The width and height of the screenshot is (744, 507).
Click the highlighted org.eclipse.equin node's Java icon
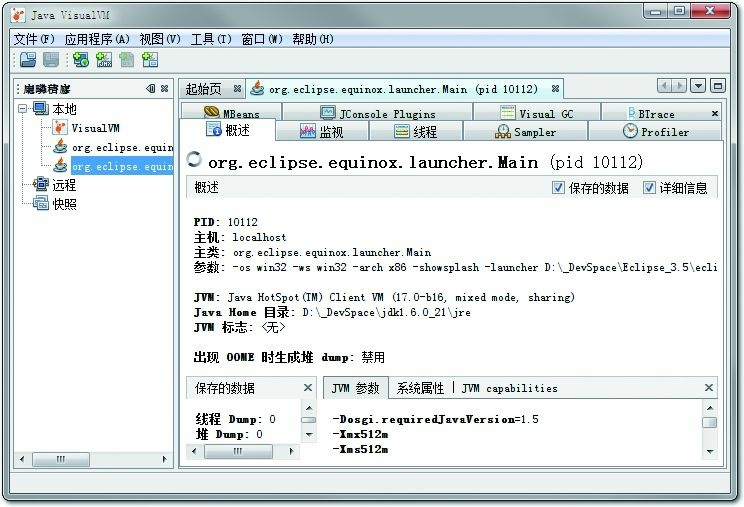coord(60,166)
